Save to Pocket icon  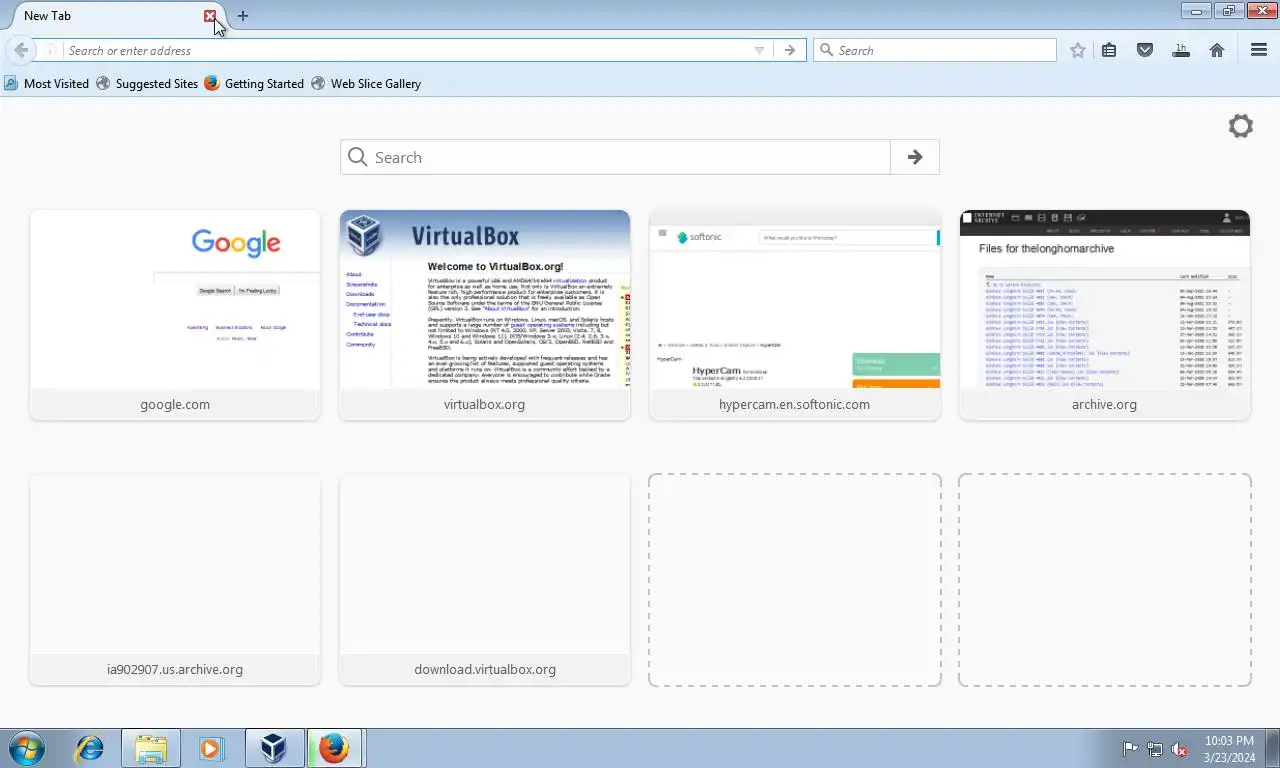click(1145, 50)
